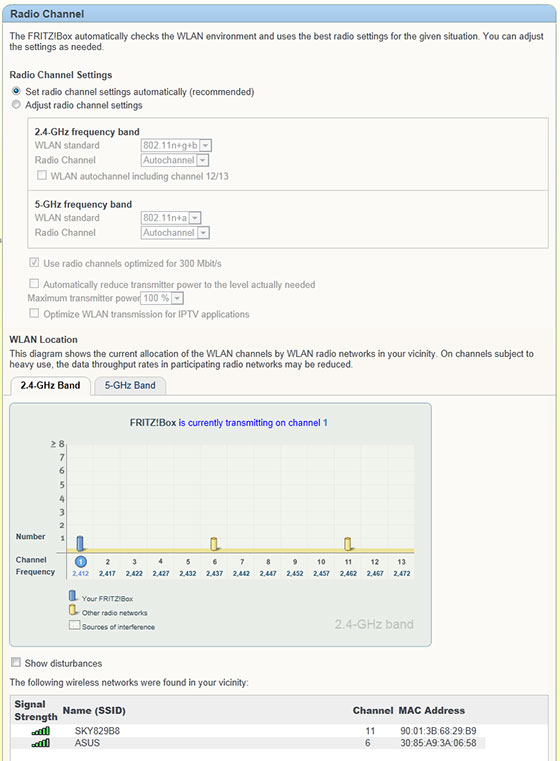This screenshot has width=560, height=761.
Task: Click the yellow network bar on channel 11
Action: [x=348, y=544]
